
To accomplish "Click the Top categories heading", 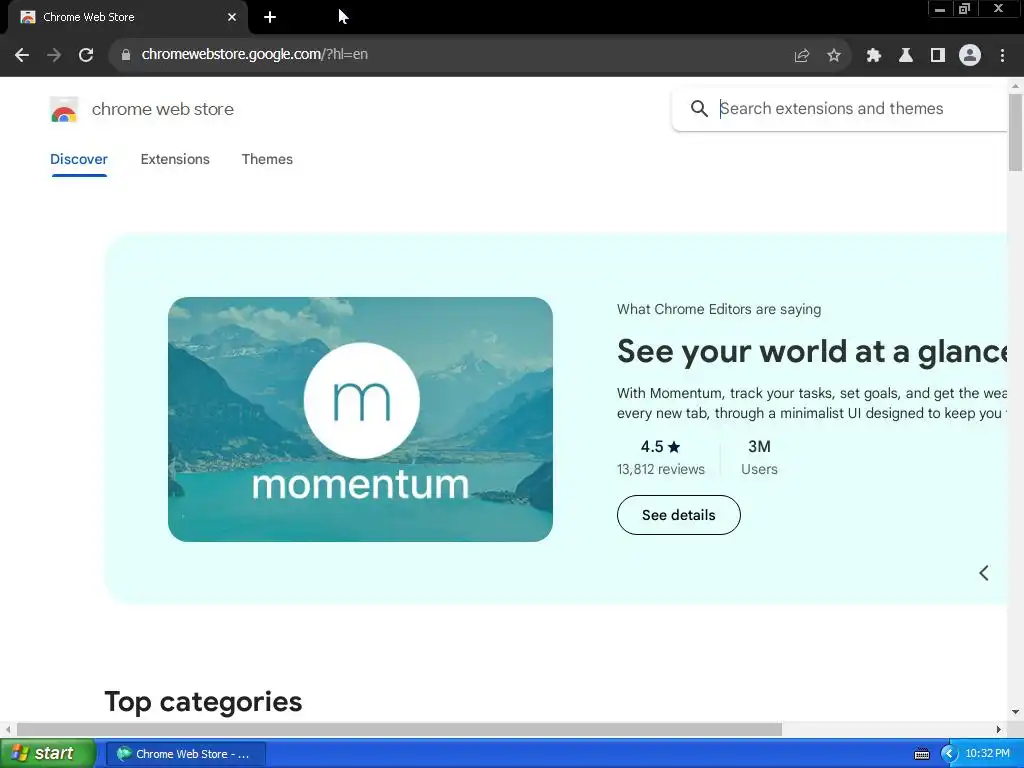I will click(203, 702).
